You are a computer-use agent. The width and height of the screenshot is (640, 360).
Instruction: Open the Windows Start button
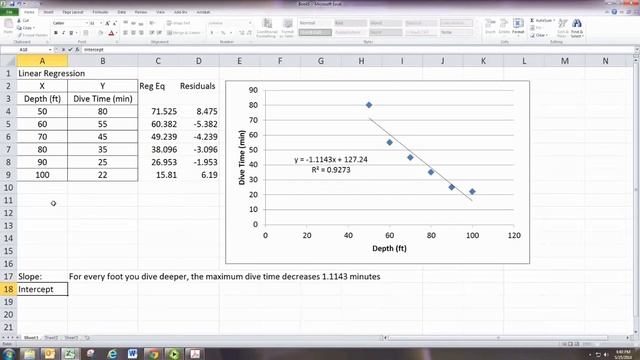[9, 353]
